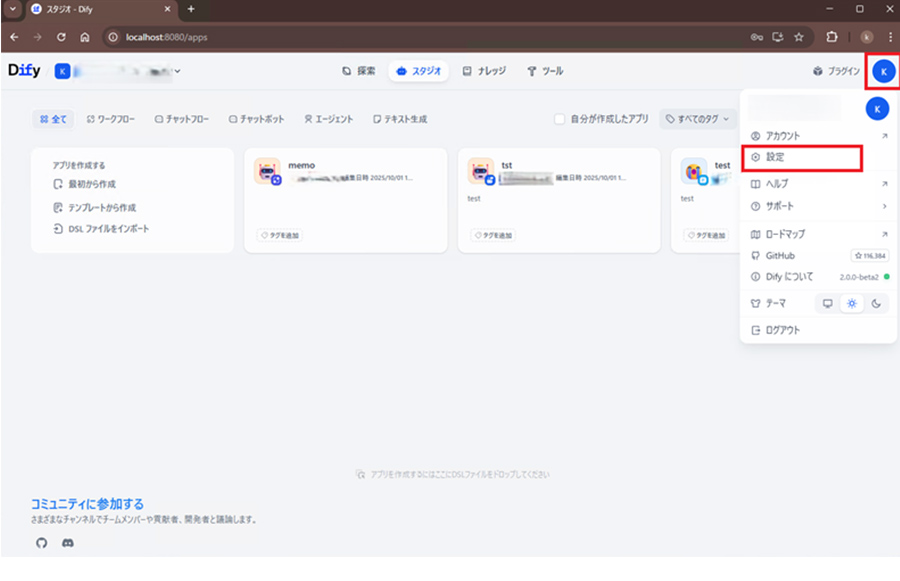Screen dimensions: 900x581
Task: Click the user avatar in top right
Action: click(x=882, y=72)
